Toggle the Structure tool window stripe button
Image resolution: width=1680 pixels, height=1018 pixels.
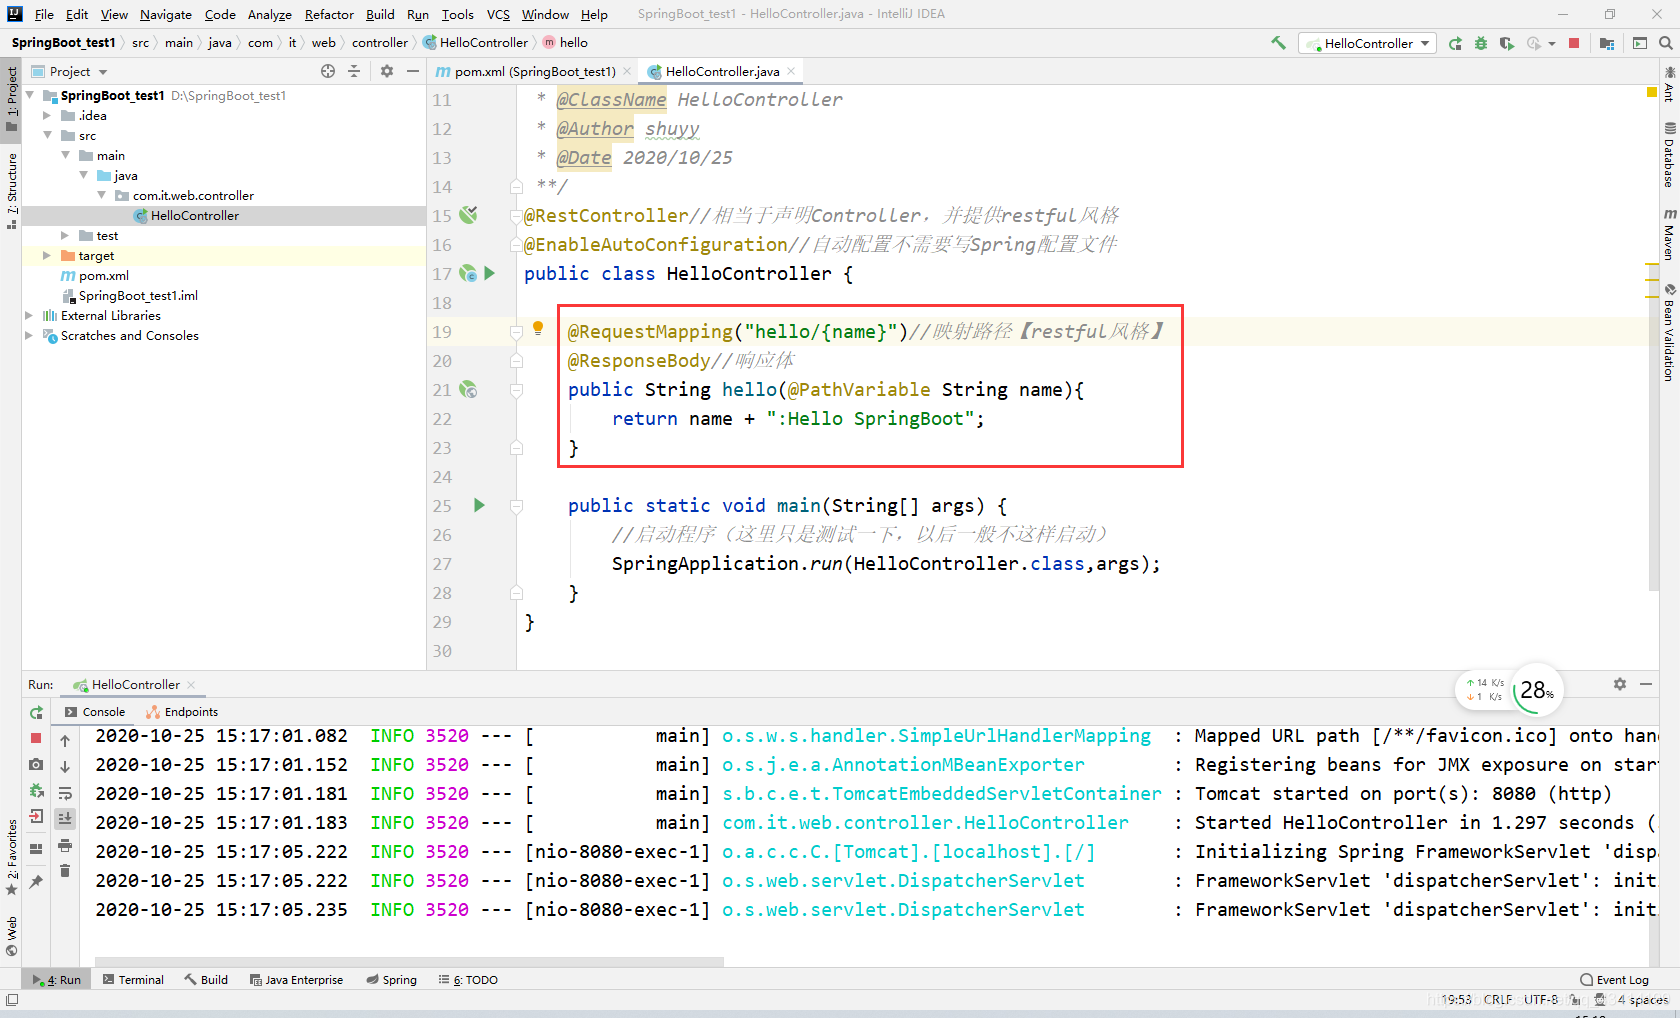click(x=11, y=191)
